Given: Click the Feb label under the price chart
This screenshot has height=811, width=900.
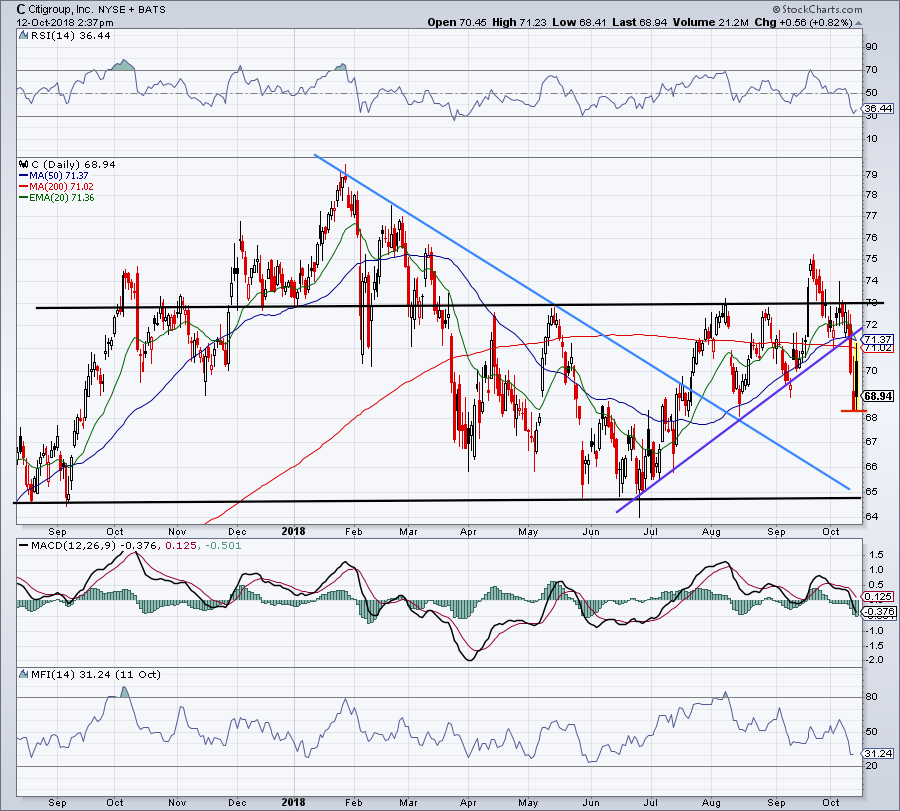Looking at the screenshot, I should pyautogui.click(x=354, y=531).
